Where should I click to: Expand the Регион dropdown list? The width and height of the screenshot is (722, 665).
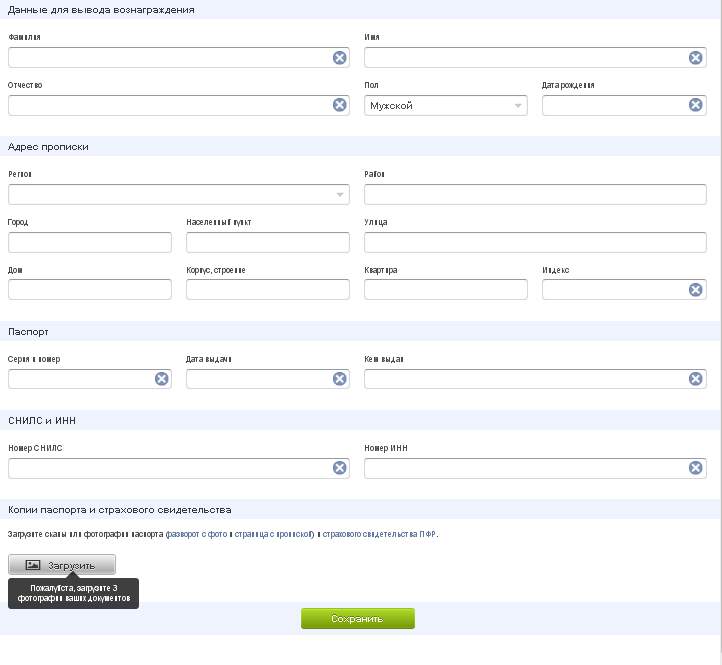178,194
